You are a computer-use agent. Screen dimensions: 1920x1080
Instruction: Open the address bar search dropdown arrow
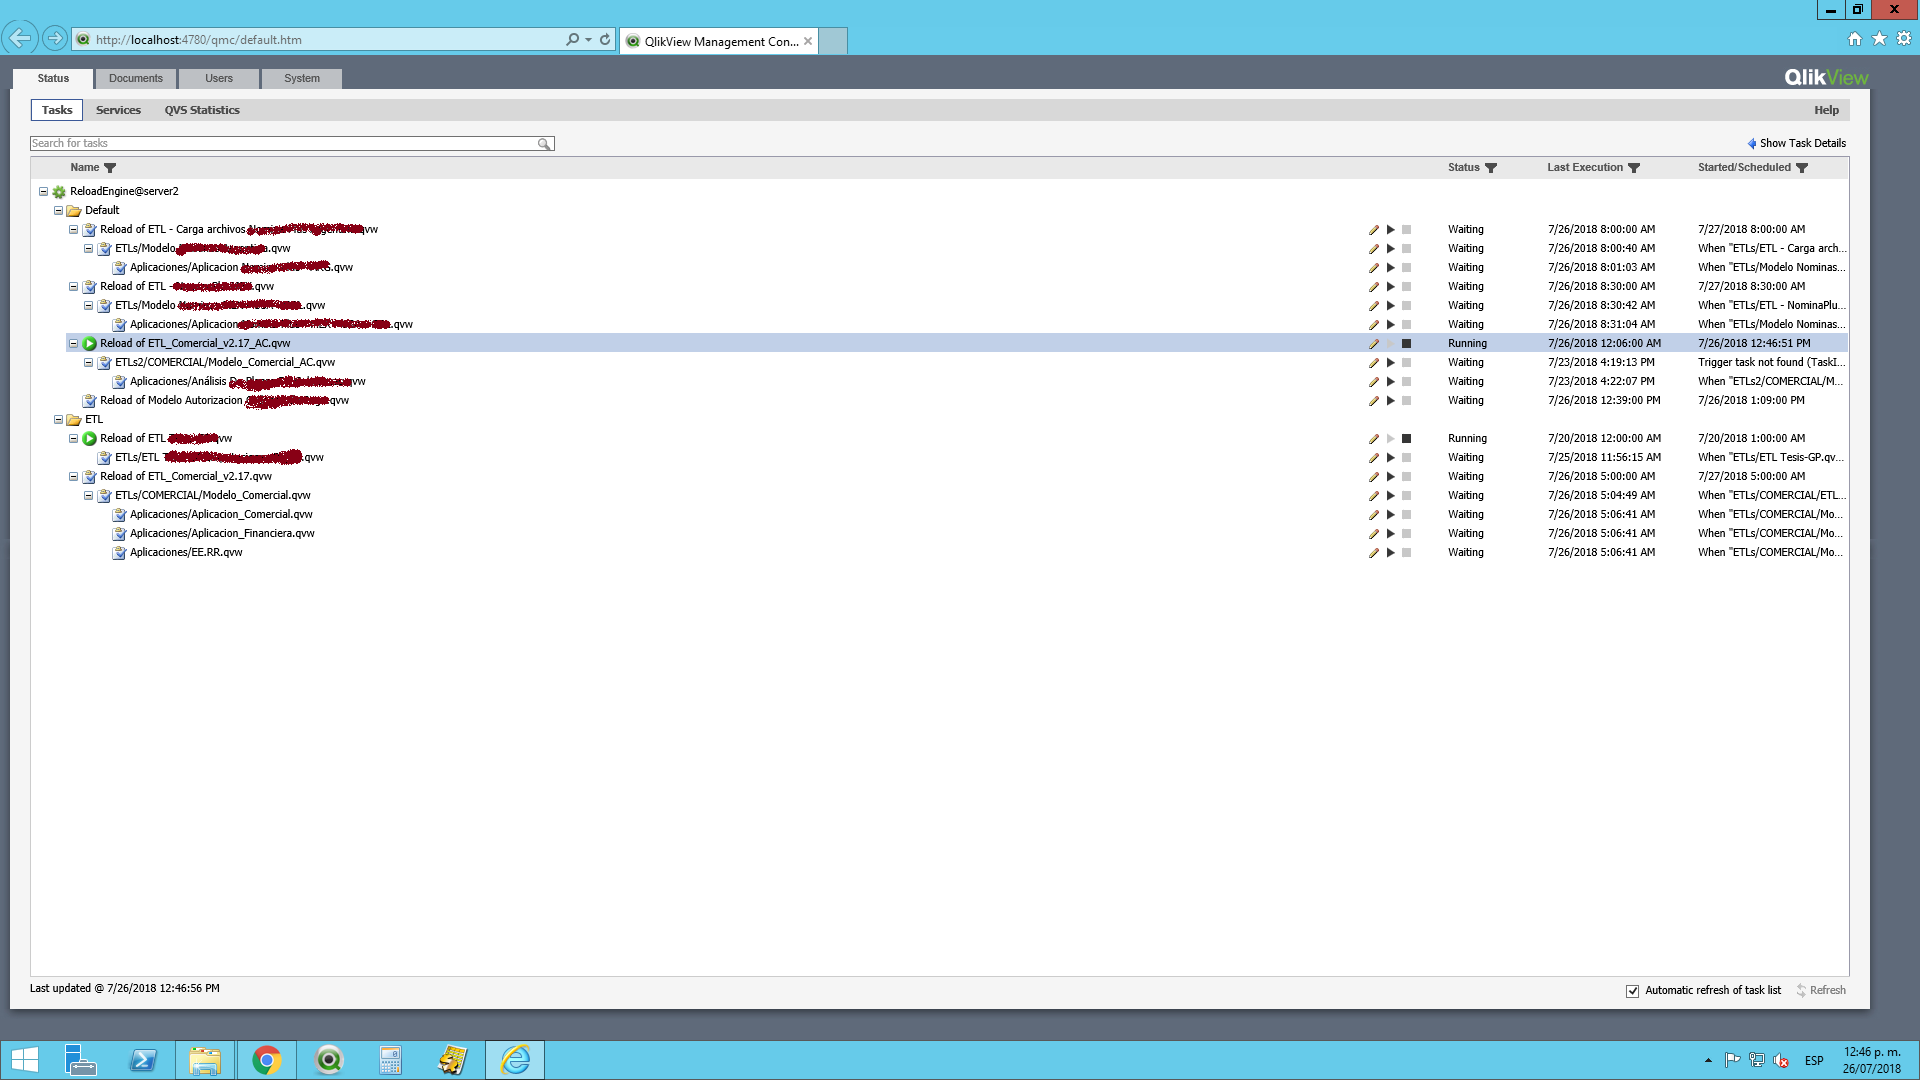pos(588,40)
